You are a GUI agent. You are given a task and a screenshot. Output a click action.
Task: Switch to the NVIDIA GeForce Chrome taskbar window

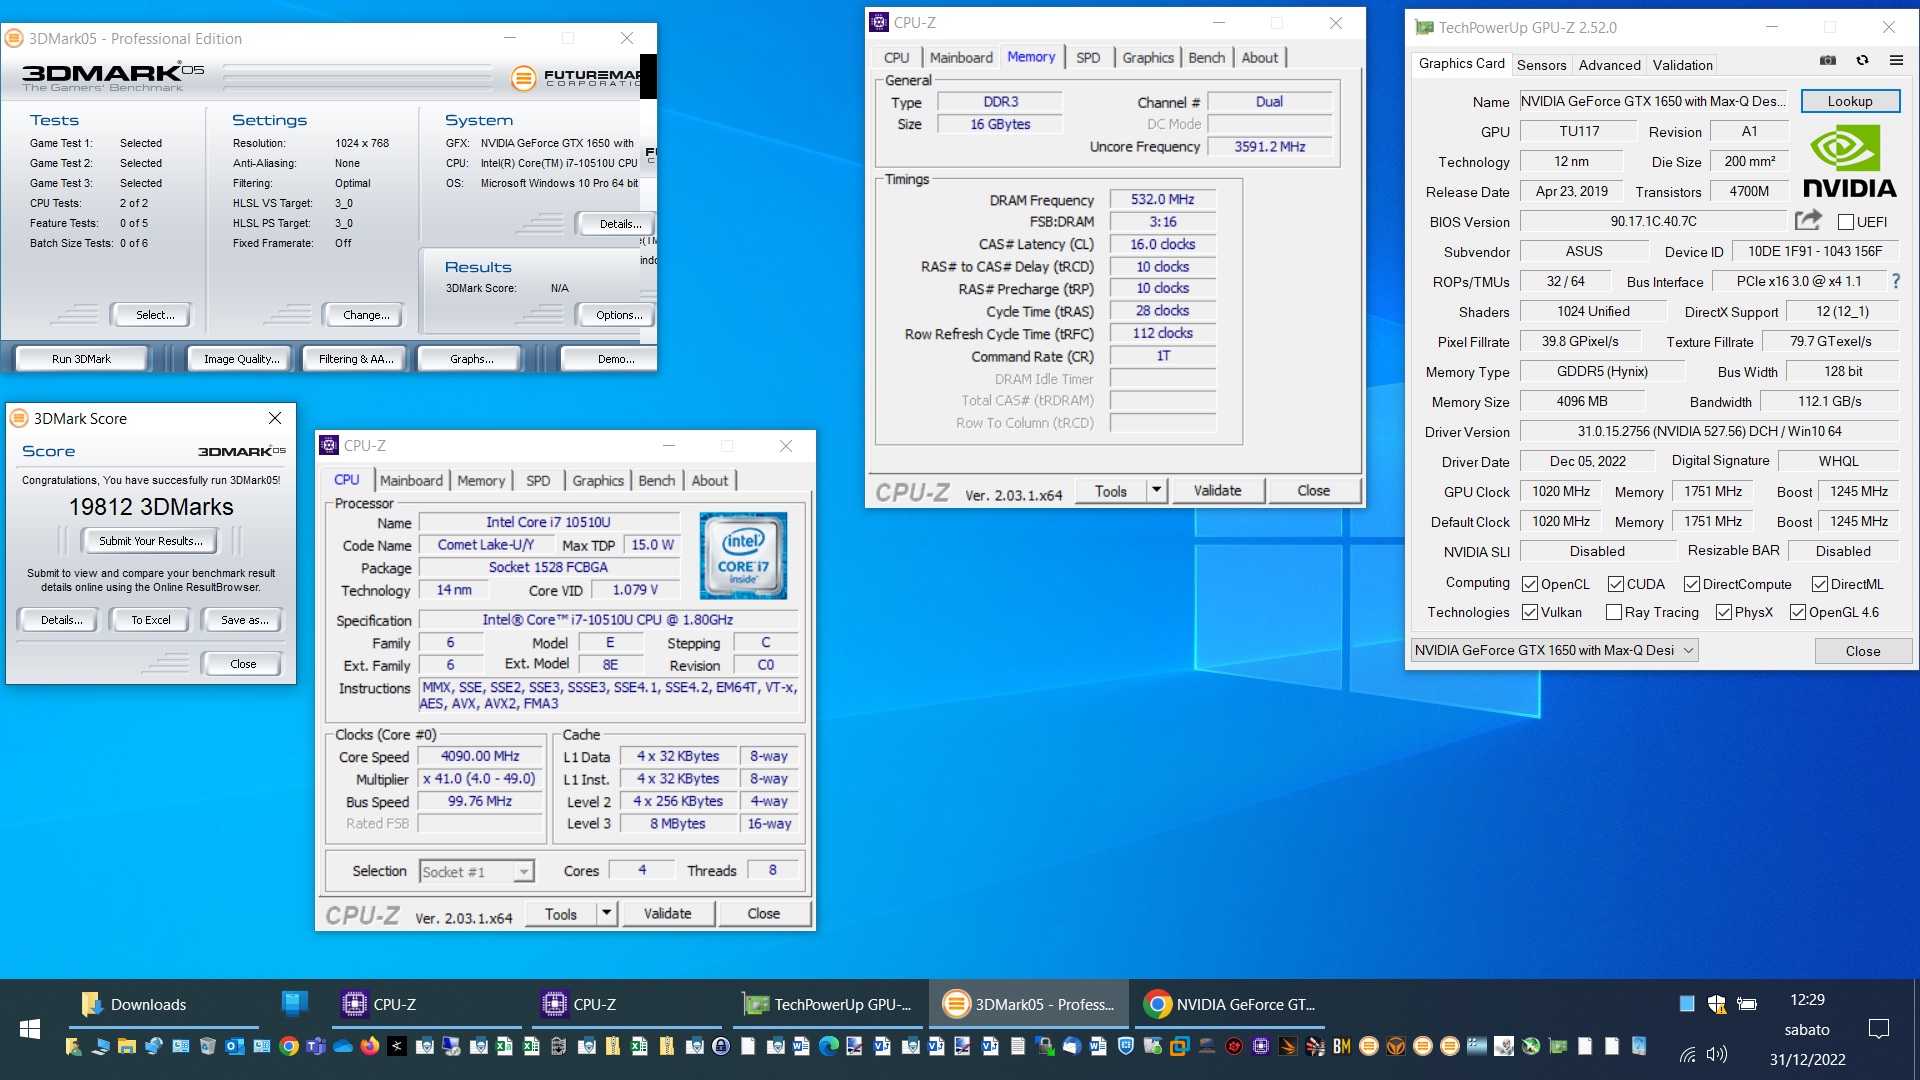(1231, 1004)
